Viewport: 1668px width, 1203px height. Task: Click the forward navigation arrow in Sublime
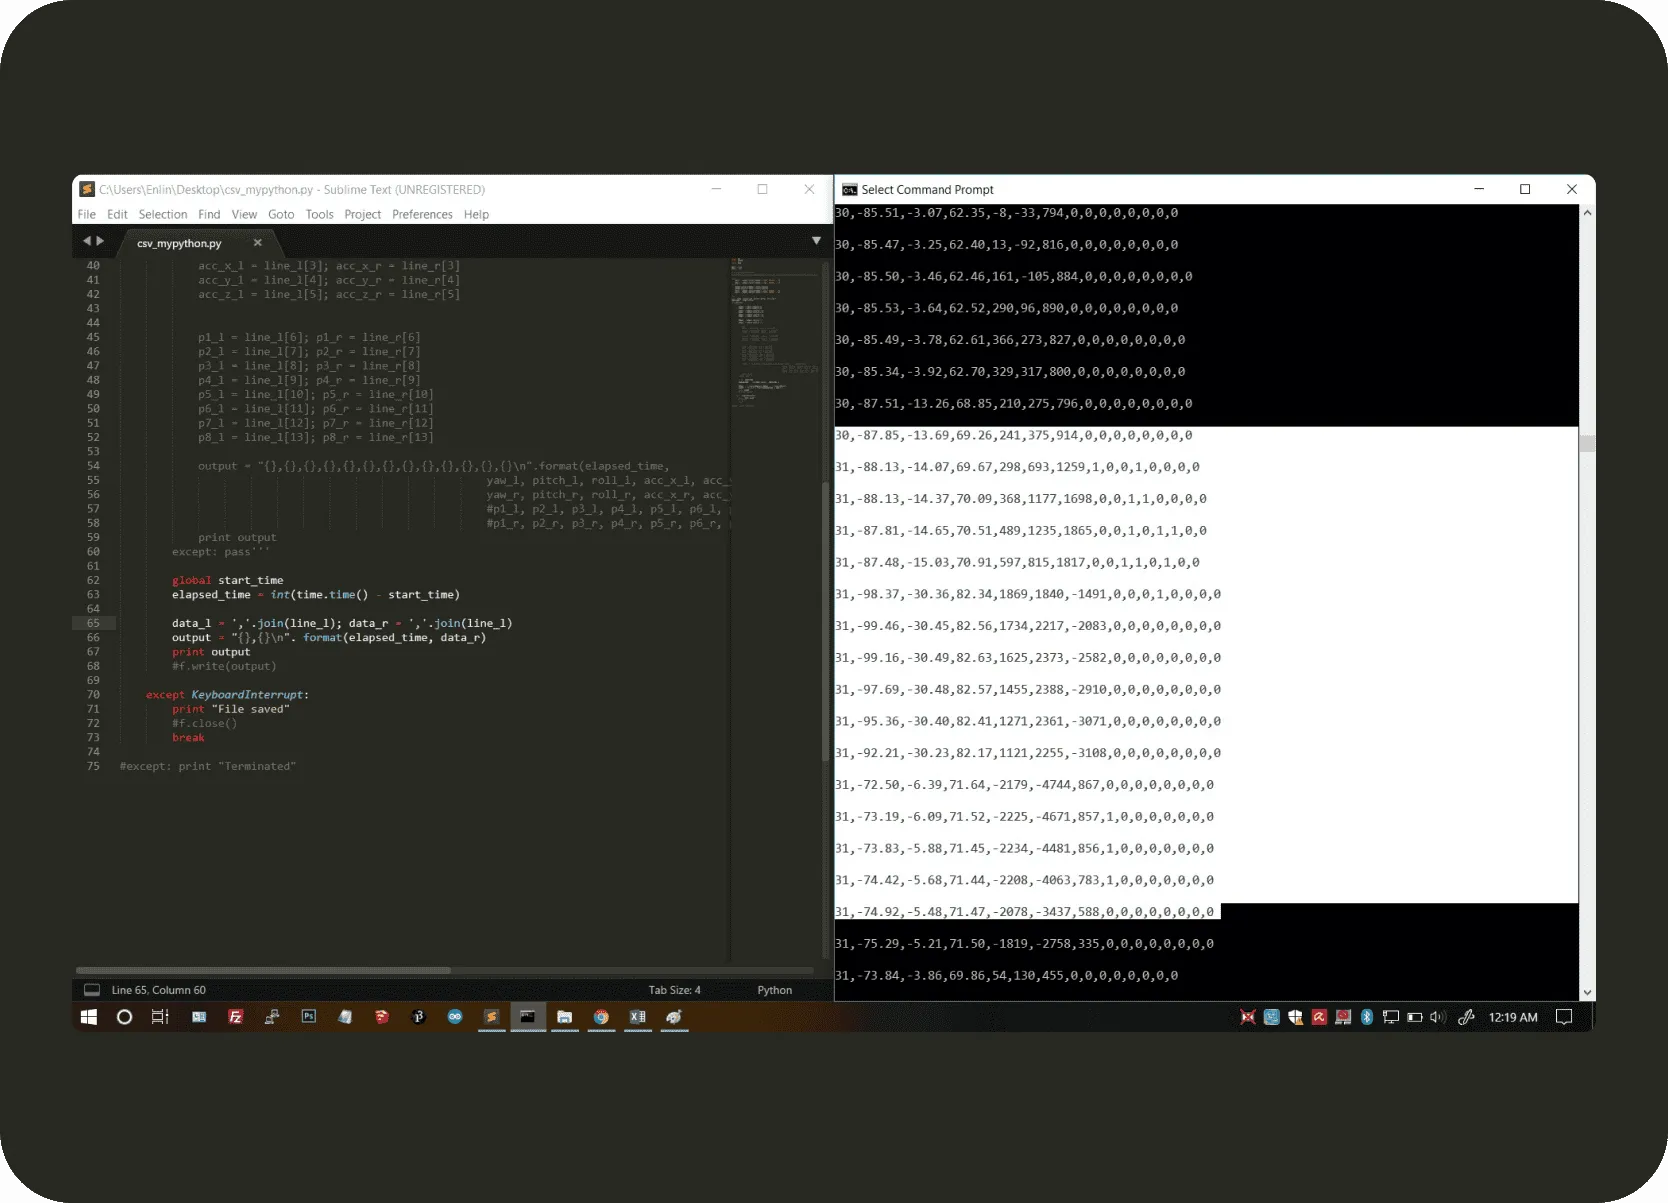pyautogui.click(x=100, y=240)
